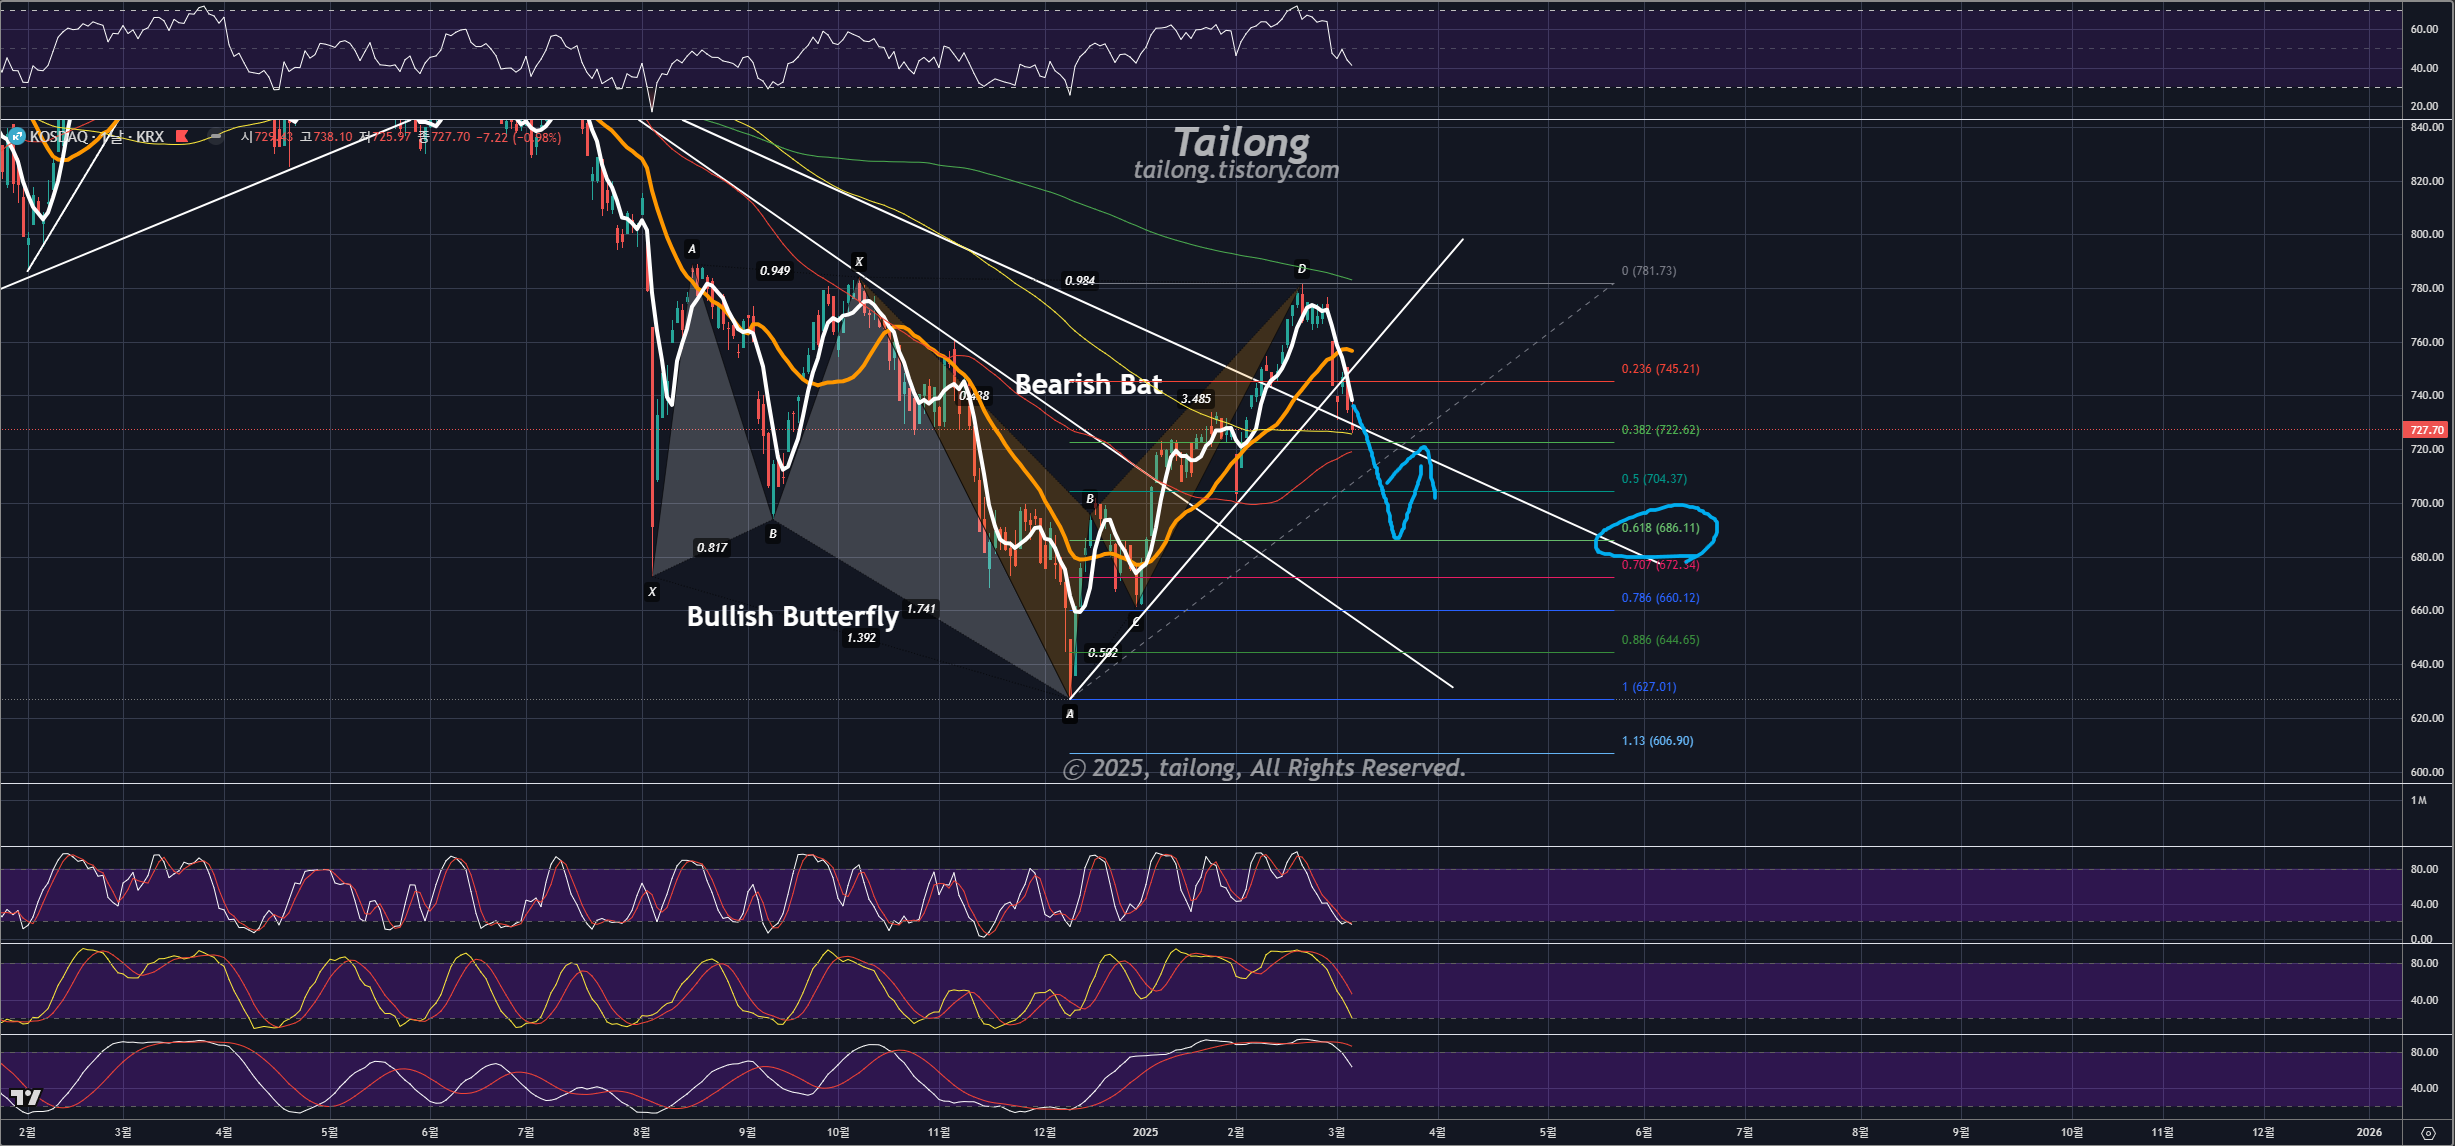Click the 727.70 current price tag
Image resolution: width=2455 pixels, height=1146 pixels.
[x=2426, y=430]
